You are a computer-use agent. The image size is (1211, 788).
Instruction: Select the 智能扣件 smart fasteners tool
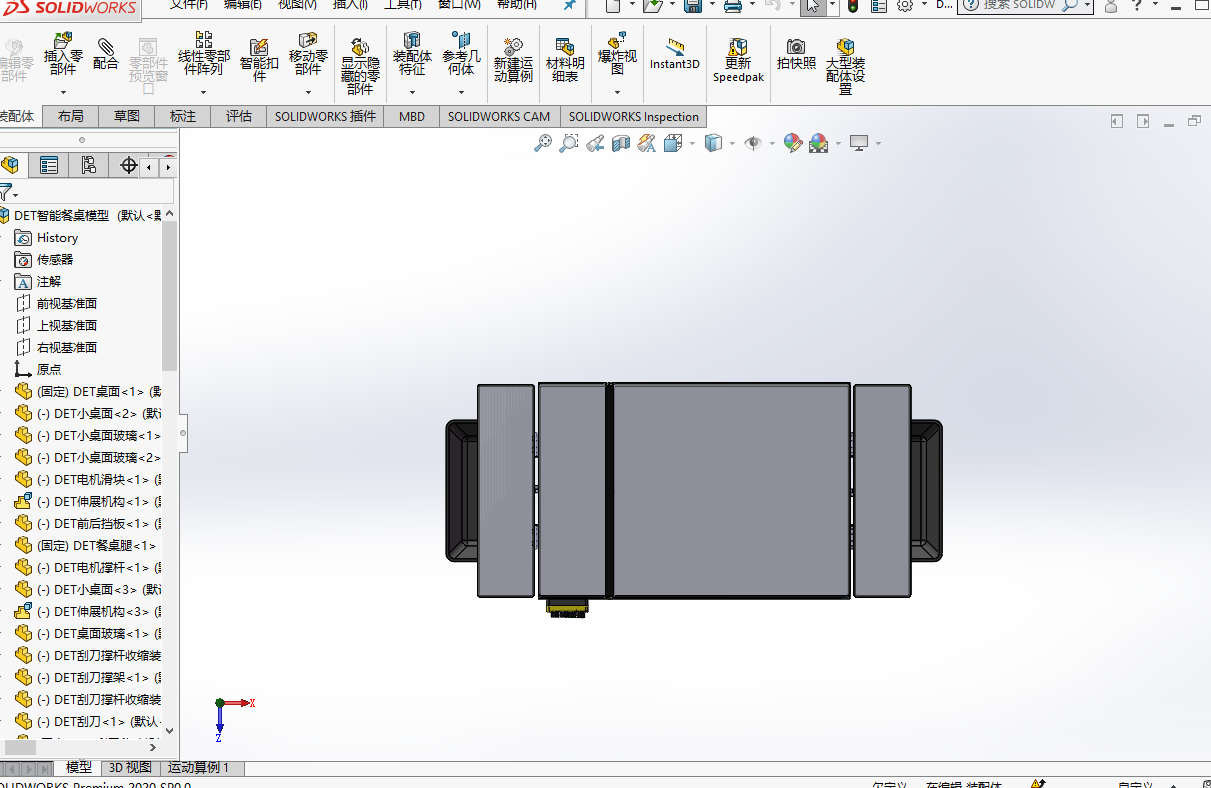pyautogui.click(x=259, y=61)
